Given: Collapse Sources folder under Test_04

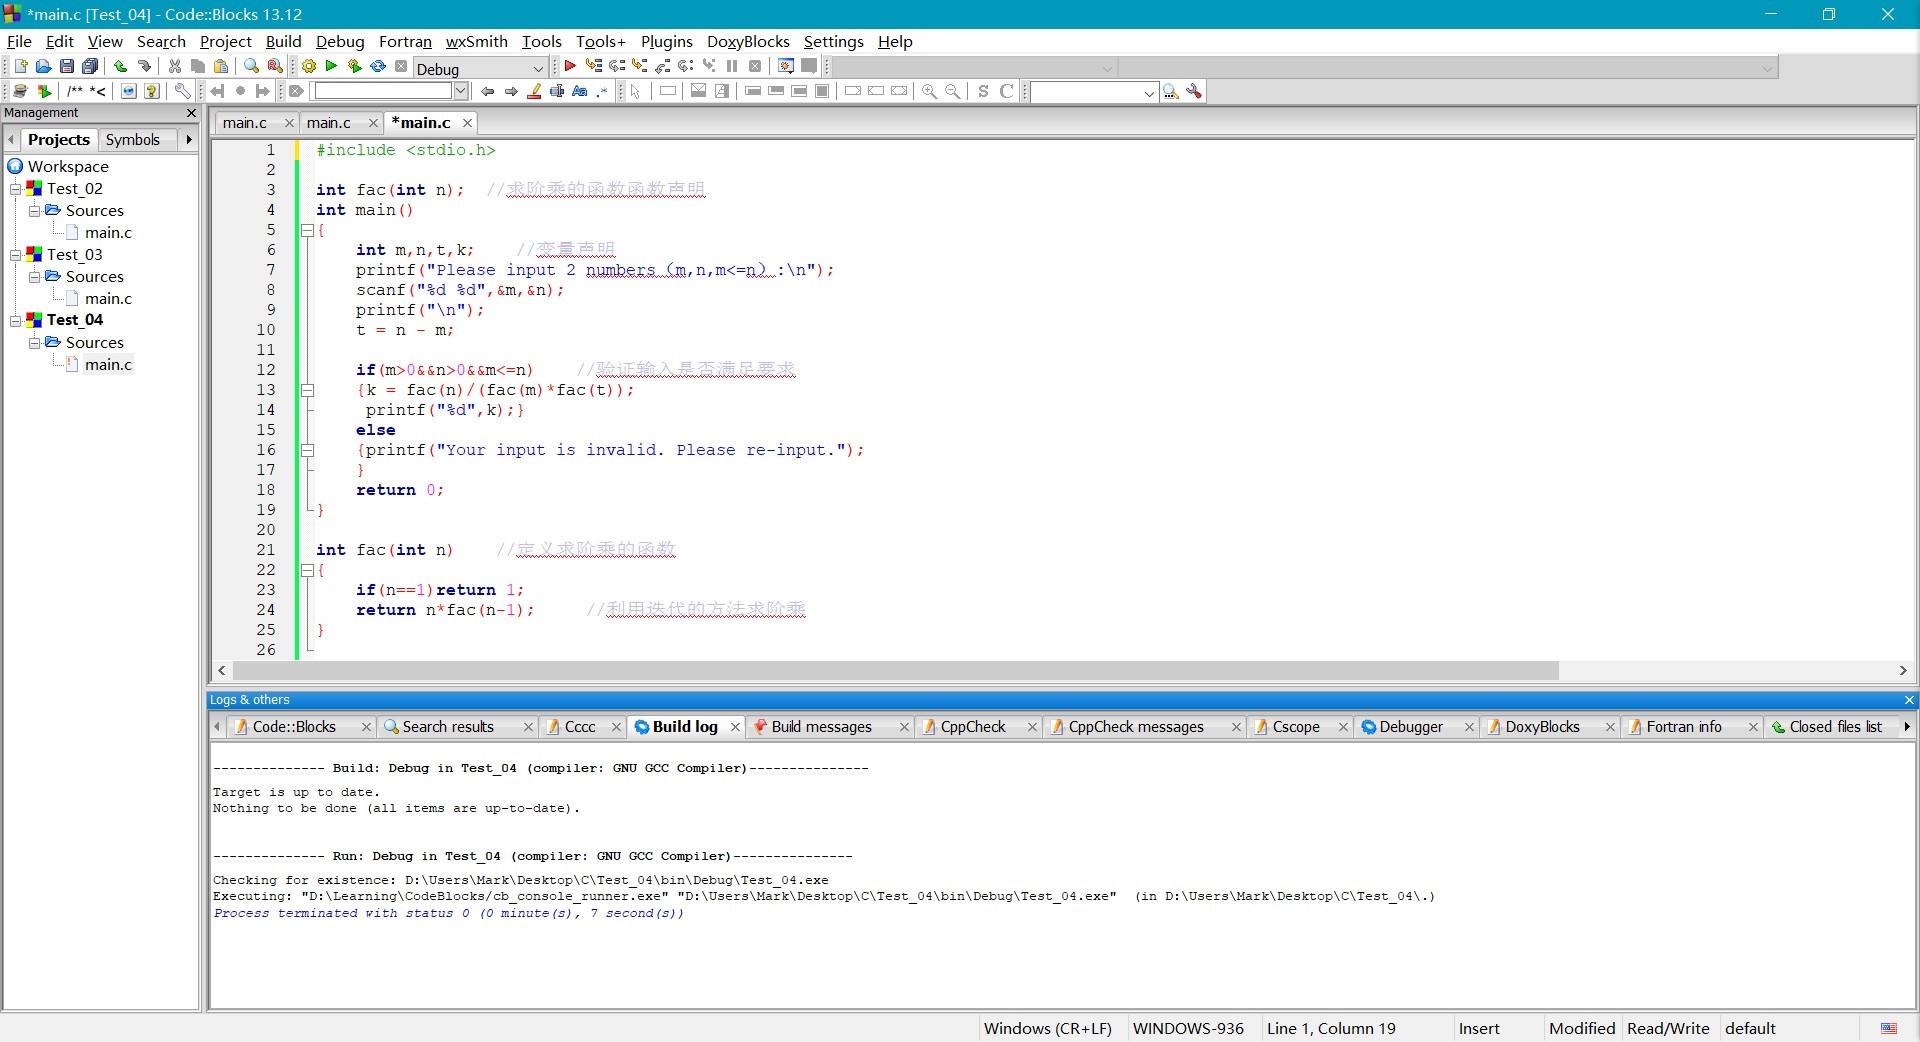Looking at the screenshot, I should click(34, 343).
